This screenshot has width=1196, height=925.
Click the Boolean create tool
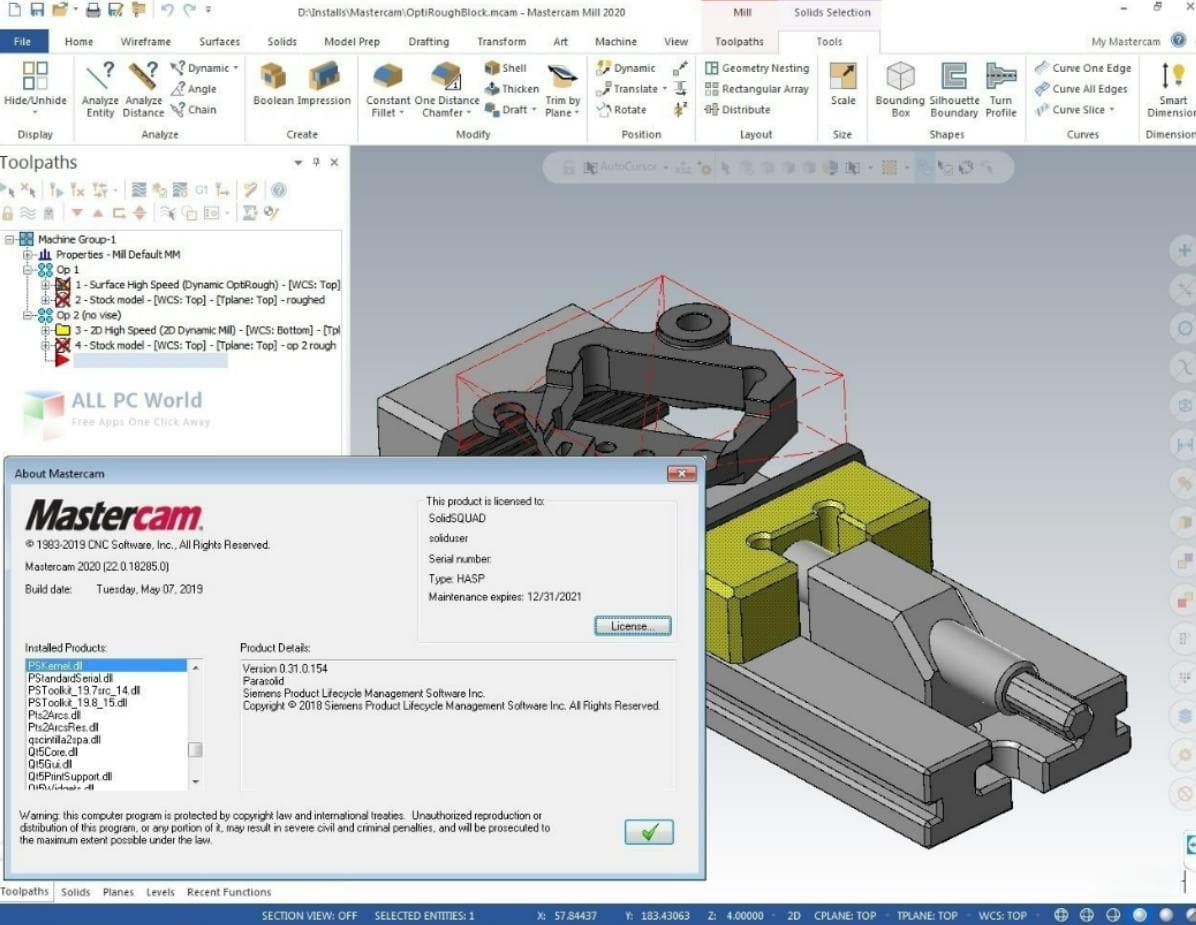coord(272,84)
